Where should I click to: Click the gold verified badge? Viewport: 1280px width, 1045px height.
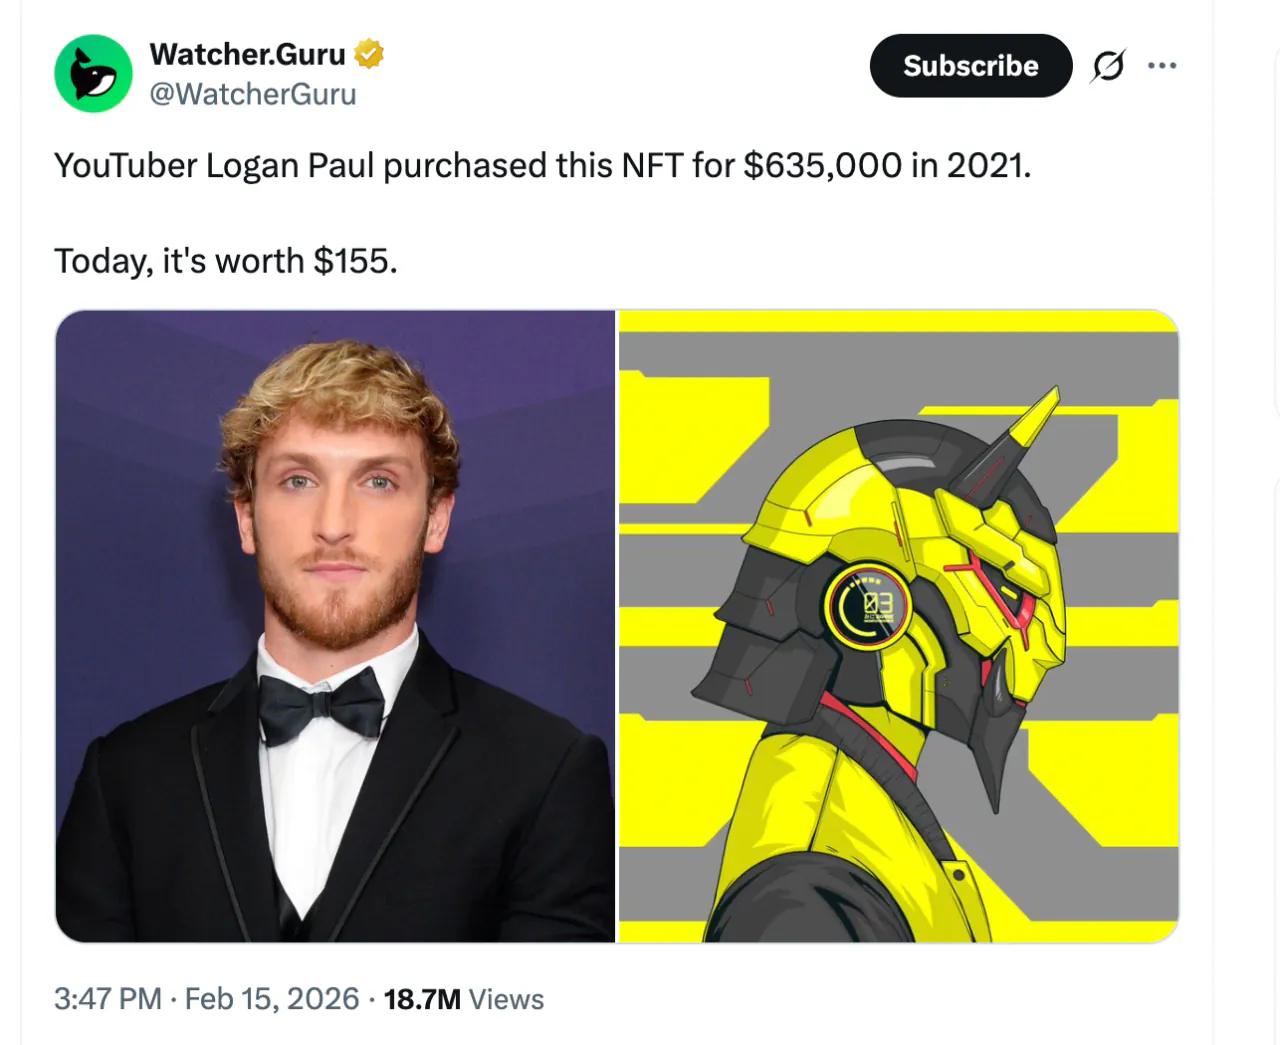(x=369, y=53)
